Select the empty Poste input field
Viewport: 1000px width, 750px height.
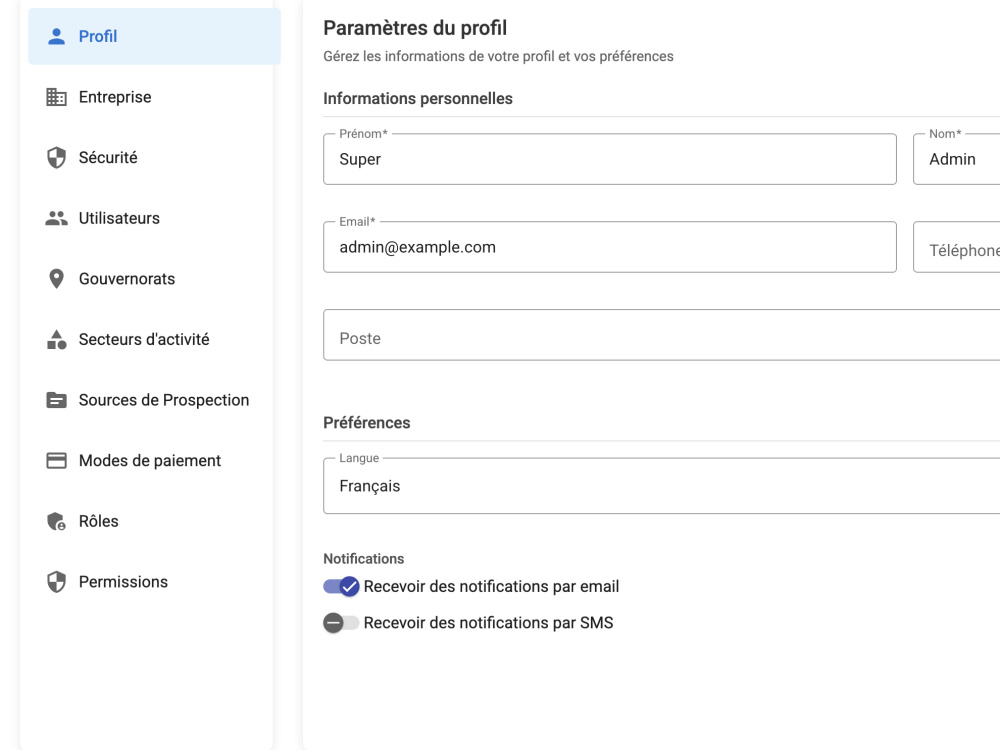(x=661, y=335)
